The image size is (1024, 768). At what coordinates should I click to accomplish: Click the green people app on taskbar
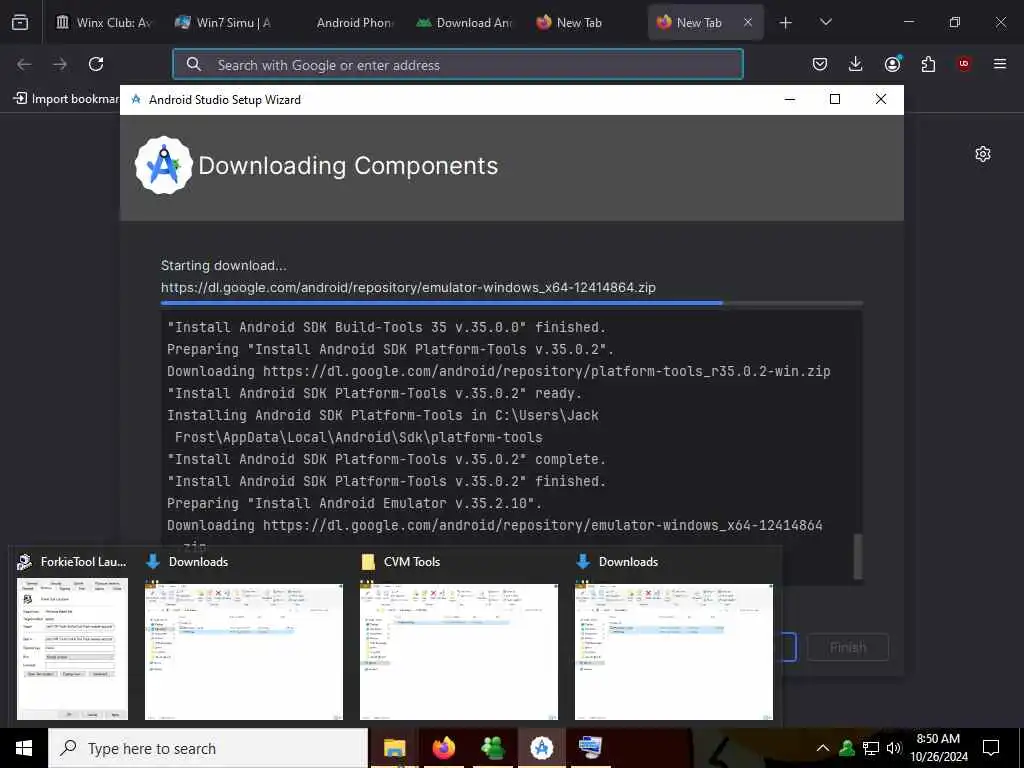click(x=492, y=748)
